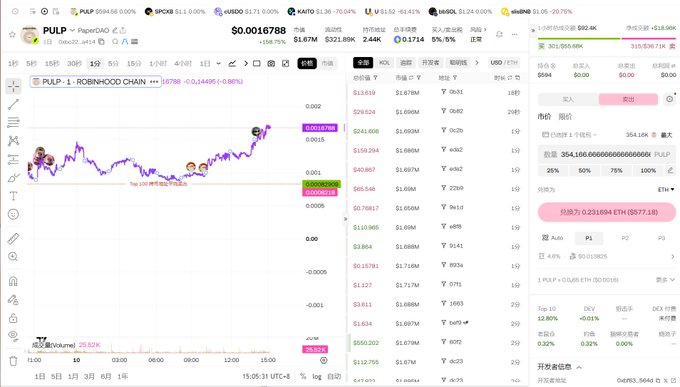Click the 25% amount button
This screenshot has height=387, width=680.
553,171
